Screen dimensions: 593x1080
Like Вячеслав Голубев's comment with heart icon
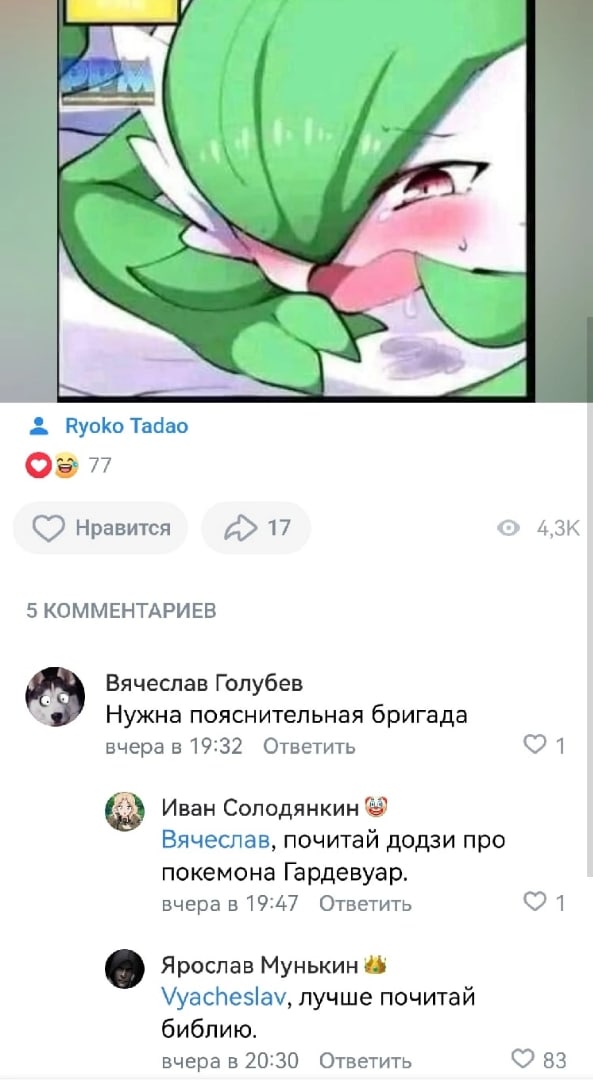click(x=534, y=745)
